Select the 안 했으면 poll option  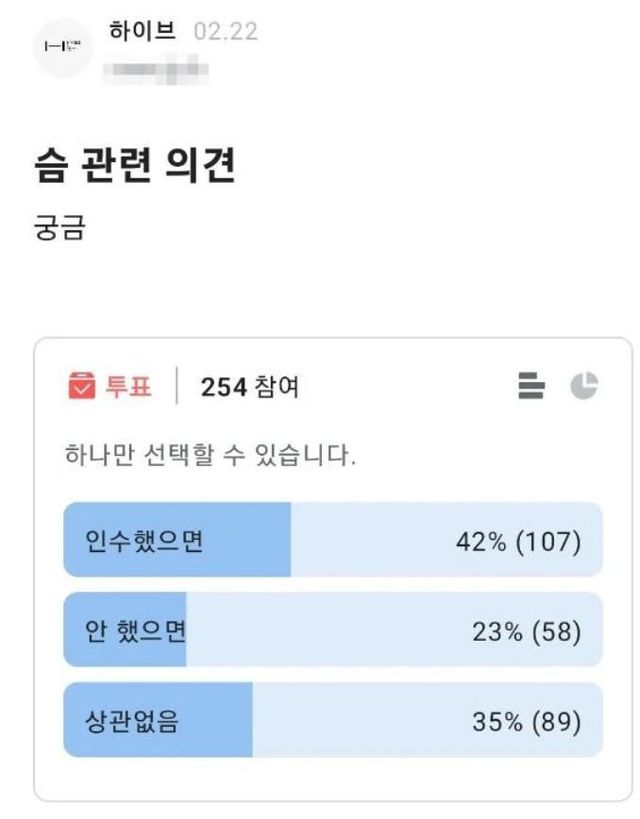click(x=137, y=631)
